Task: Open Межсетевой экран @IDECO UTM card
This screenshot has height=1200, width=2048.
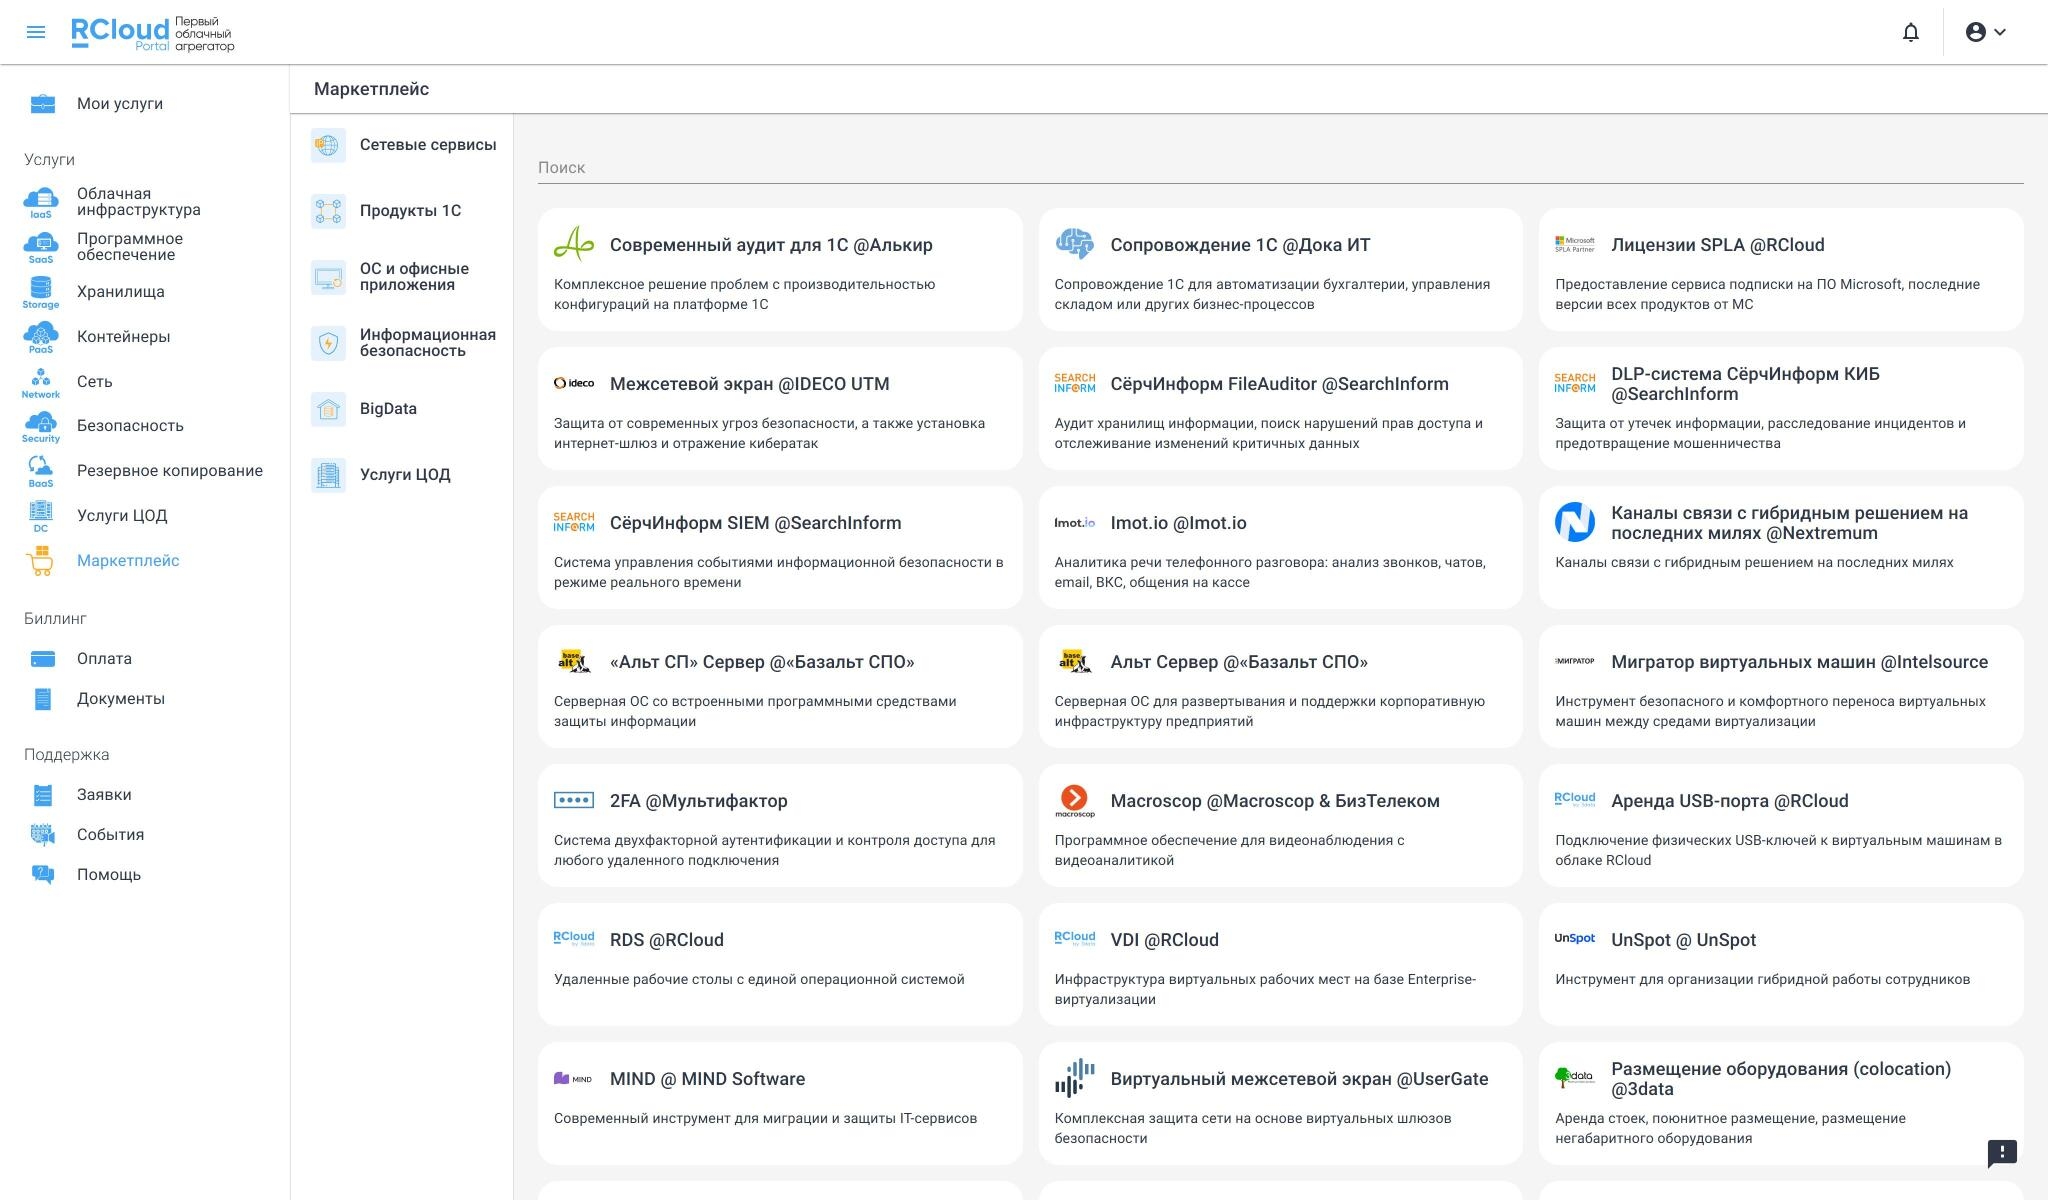Action: pos(780,408)
